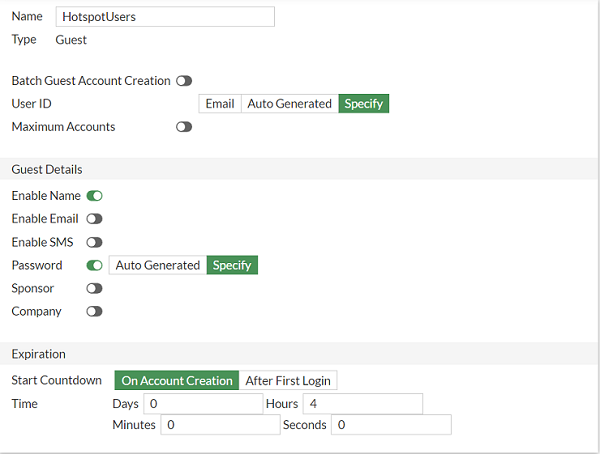Choose Auto Generated for User ID
The width and height of the screenshot is (600, 454).
coord(289,104)
